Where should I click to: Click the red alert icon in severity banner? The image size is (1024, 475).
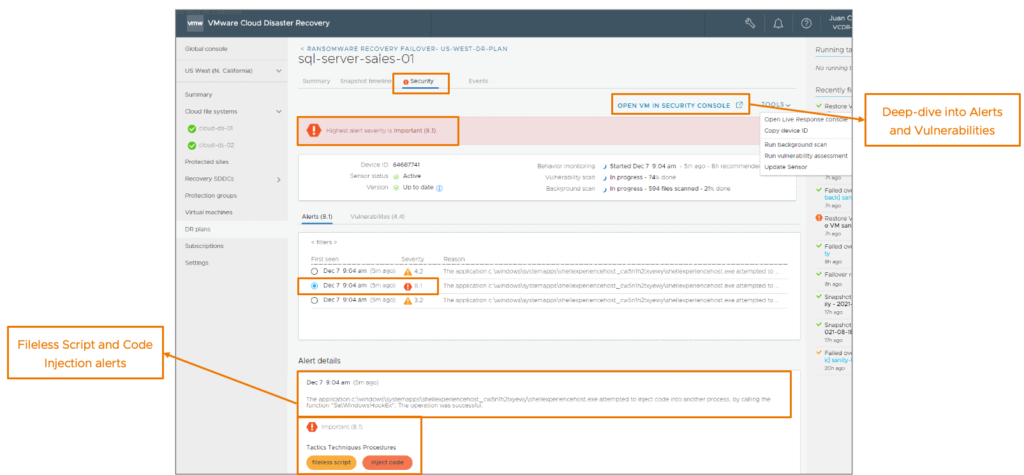[314, 130]
